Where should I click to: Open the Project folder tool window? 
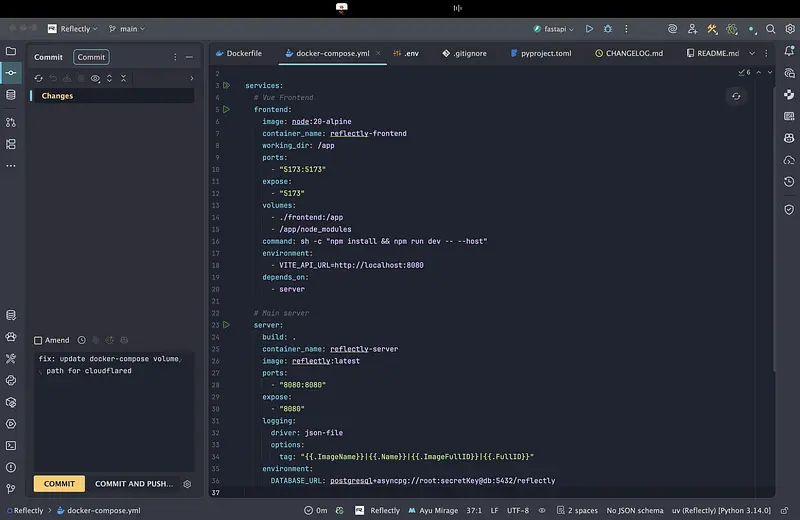(x=11, y=51)
